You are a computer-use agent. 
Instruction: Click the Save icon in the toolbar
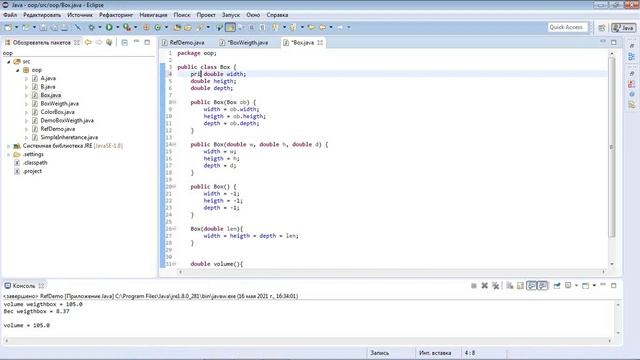(43, 27)
